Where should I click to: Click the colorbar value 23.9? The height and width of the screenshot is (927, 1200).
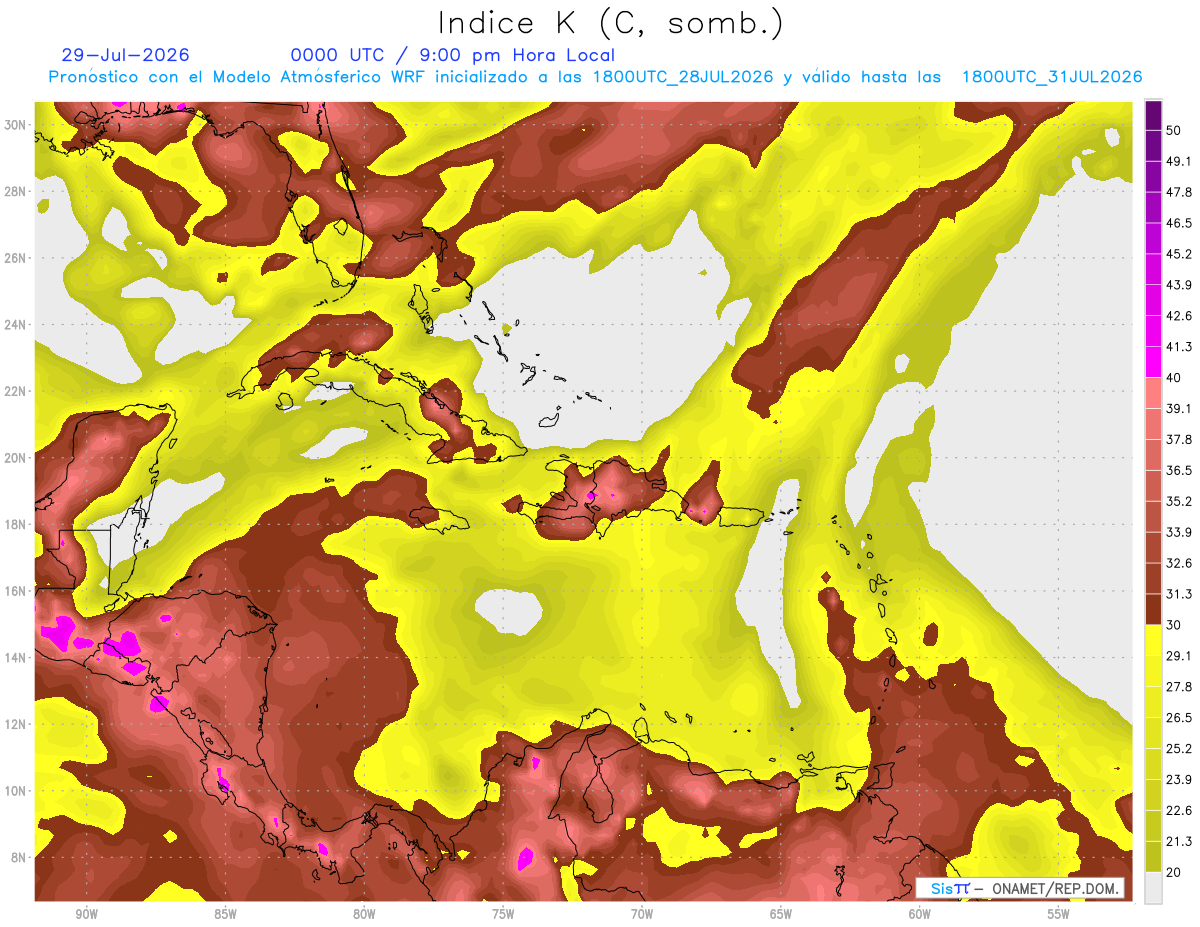[x=1179, y=780]
